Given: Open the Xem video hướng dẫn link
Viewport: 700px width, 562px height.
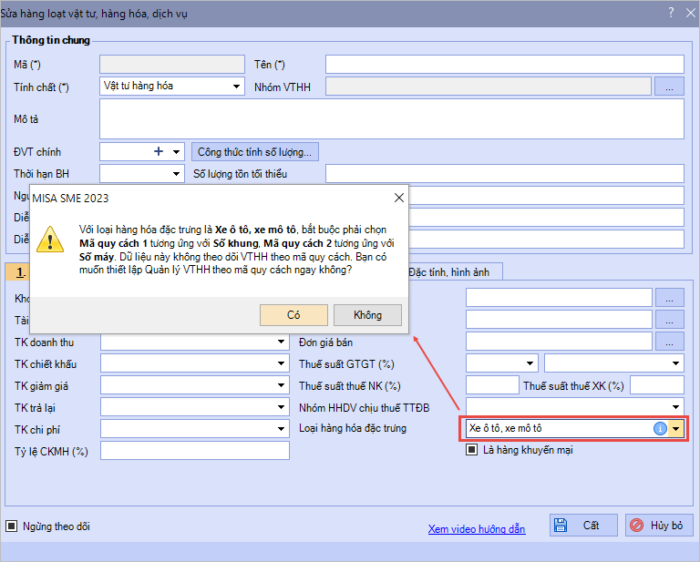Looking at the screenshot, I should [x=476, y=529].
